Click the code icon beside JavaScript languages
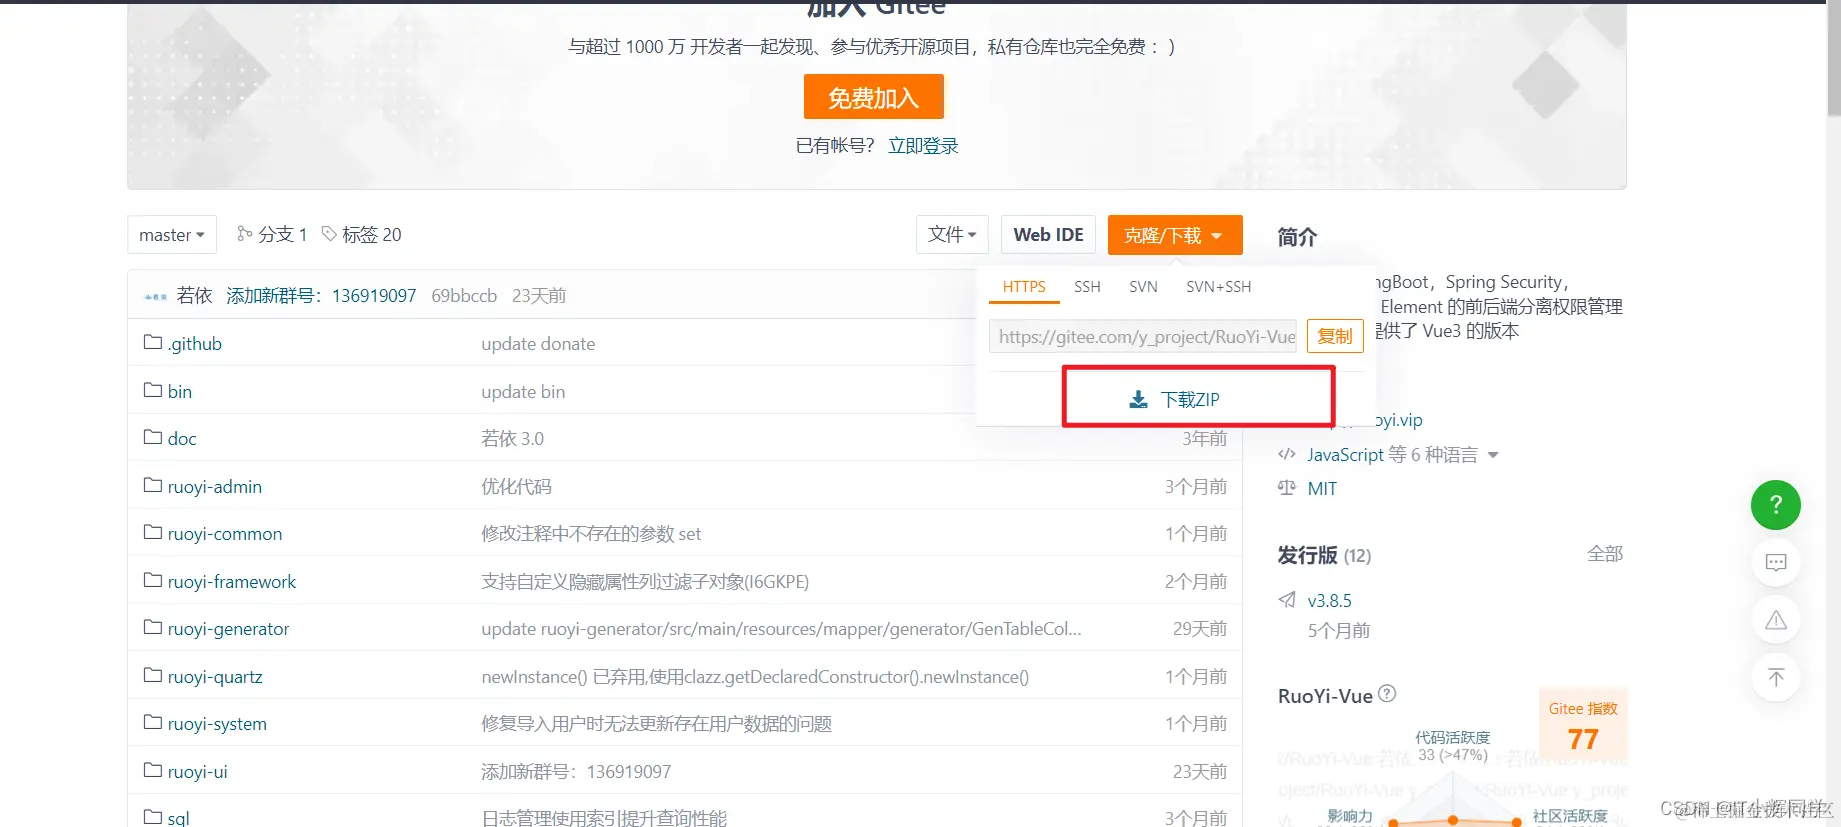Image resolution: width=1841 pixels, height=827 pixels. tap(1287, 454)
